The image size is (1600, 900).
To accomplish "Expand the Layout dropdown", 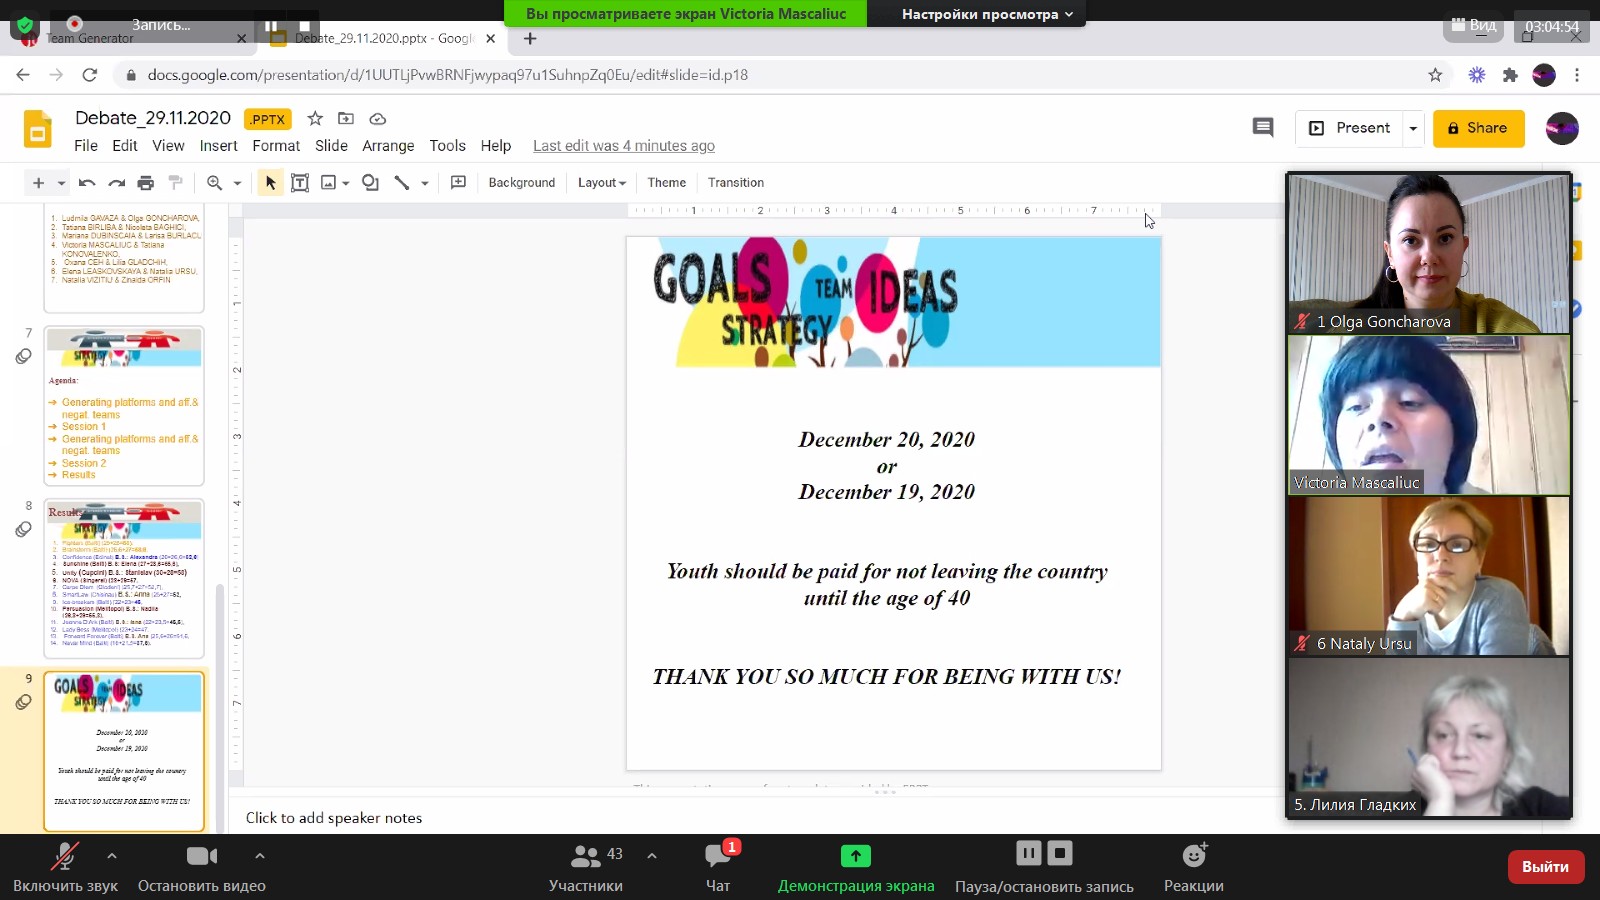I will [601, 183].
